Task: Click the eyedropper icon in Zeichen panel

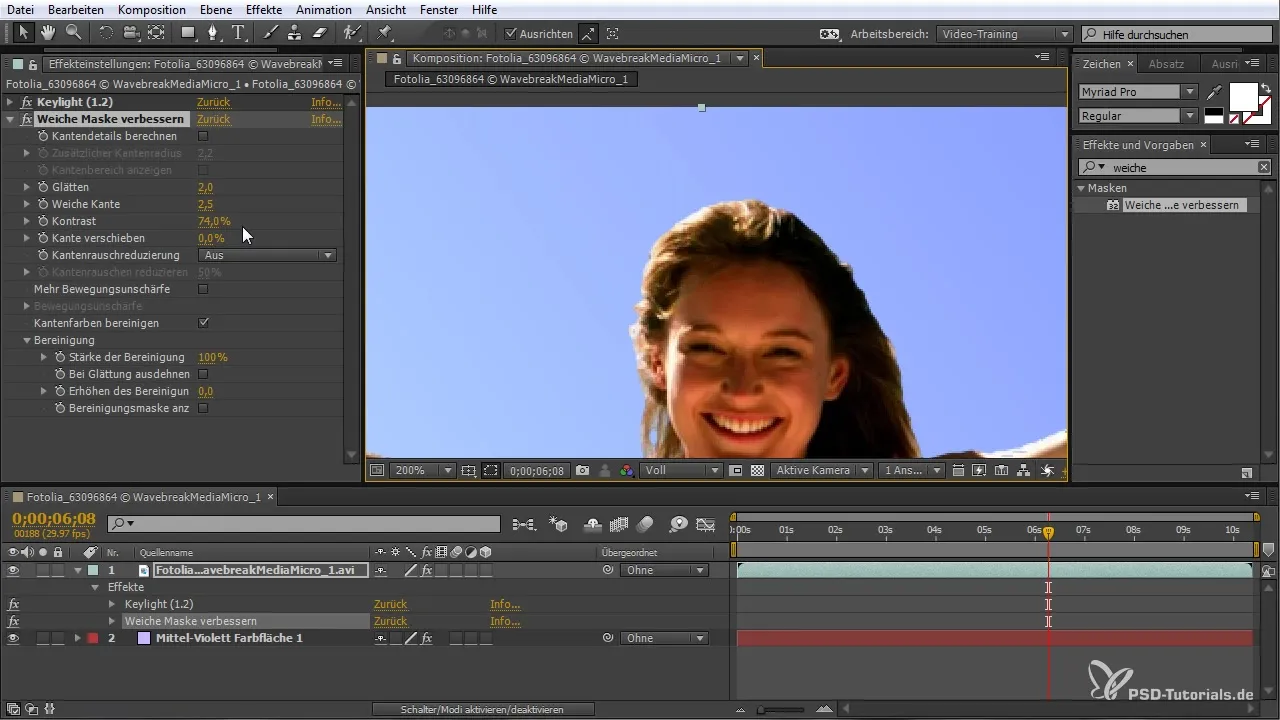Action: pos(1214,91)
